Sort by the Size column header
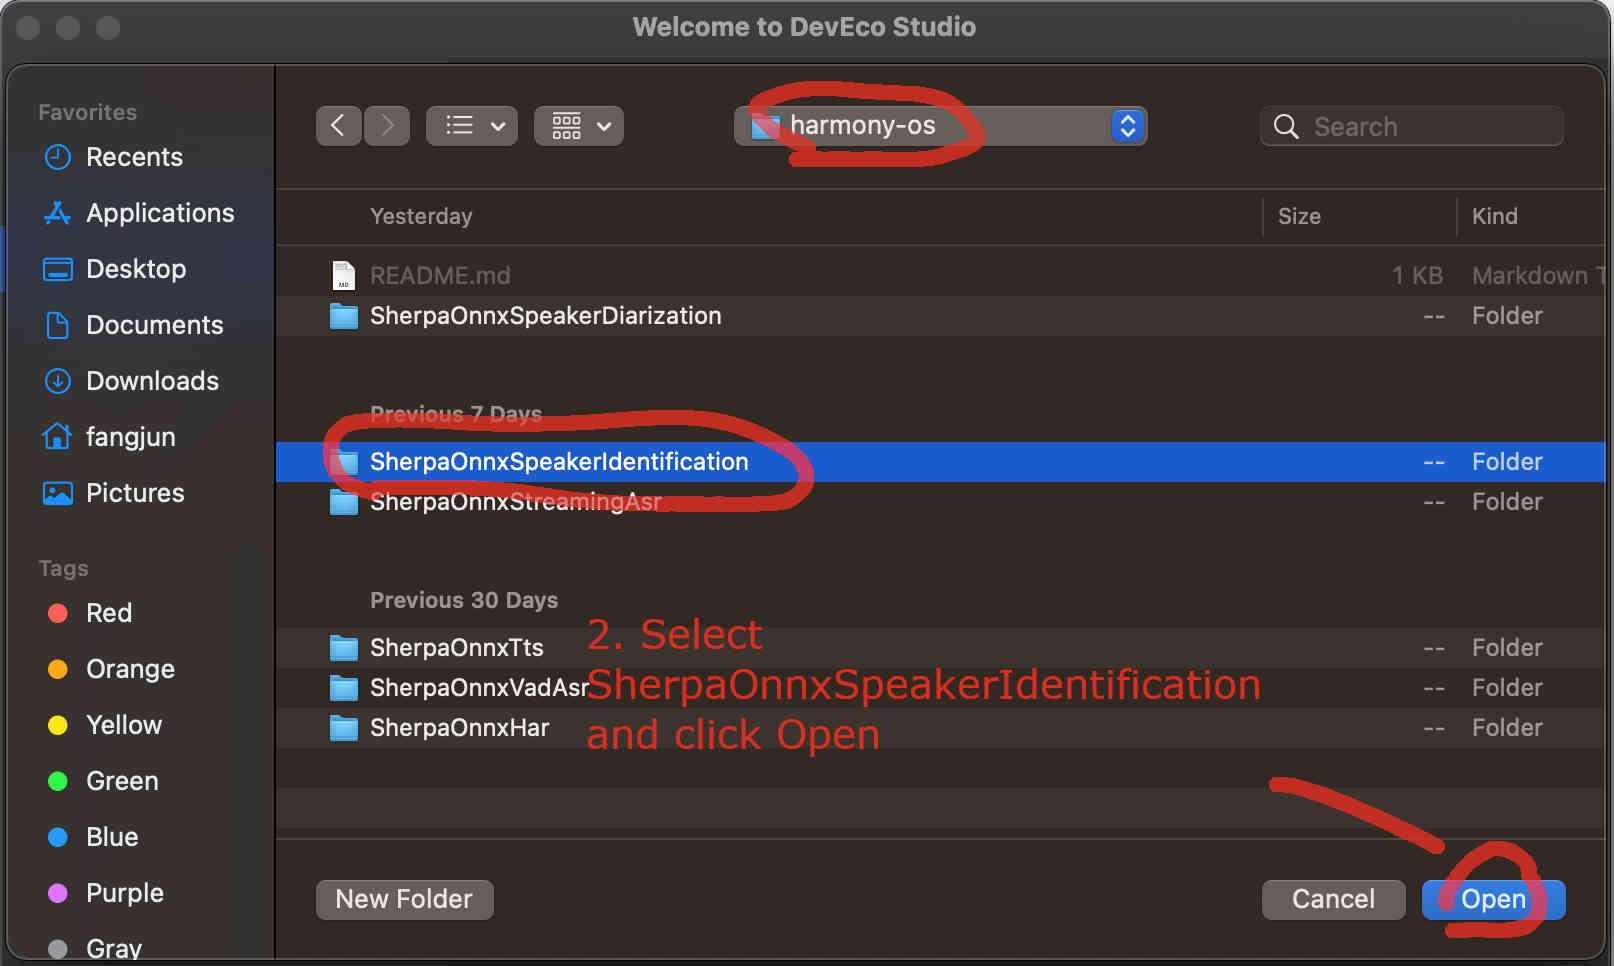The width and height of the screenshot is (1614, 966). point(1299,216)
